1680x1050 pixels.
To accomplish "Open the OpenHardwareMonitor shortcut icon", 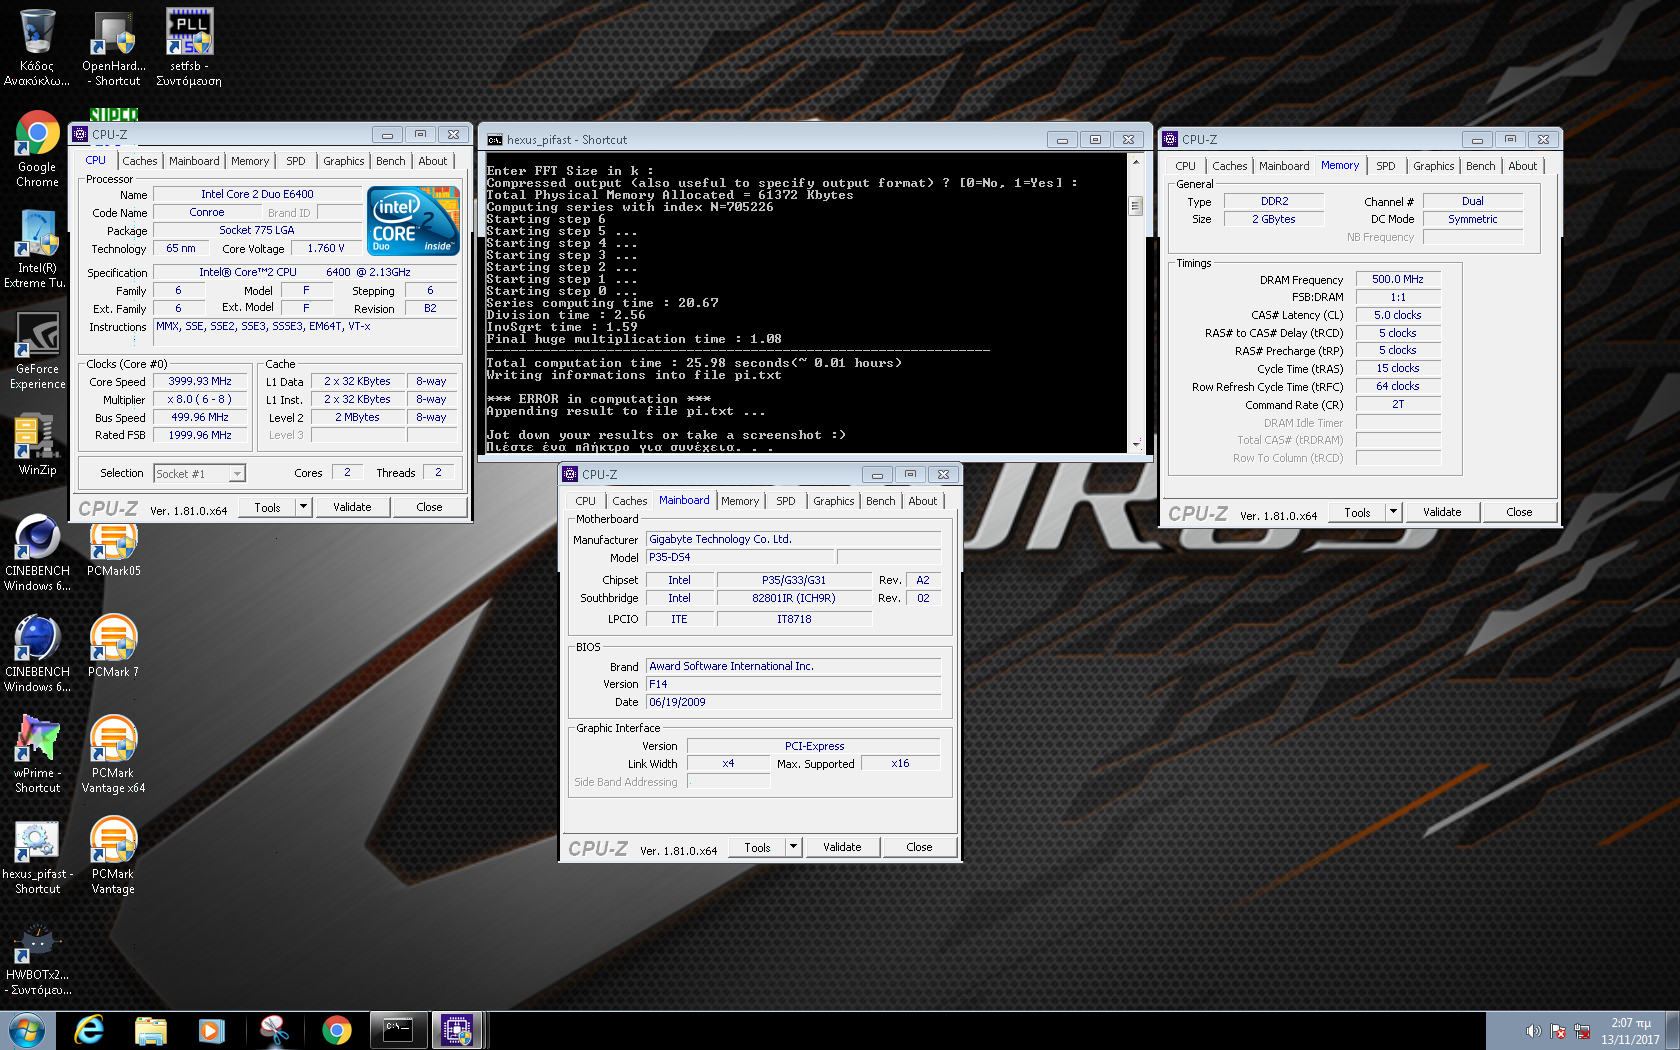I will tap(114, 46).
